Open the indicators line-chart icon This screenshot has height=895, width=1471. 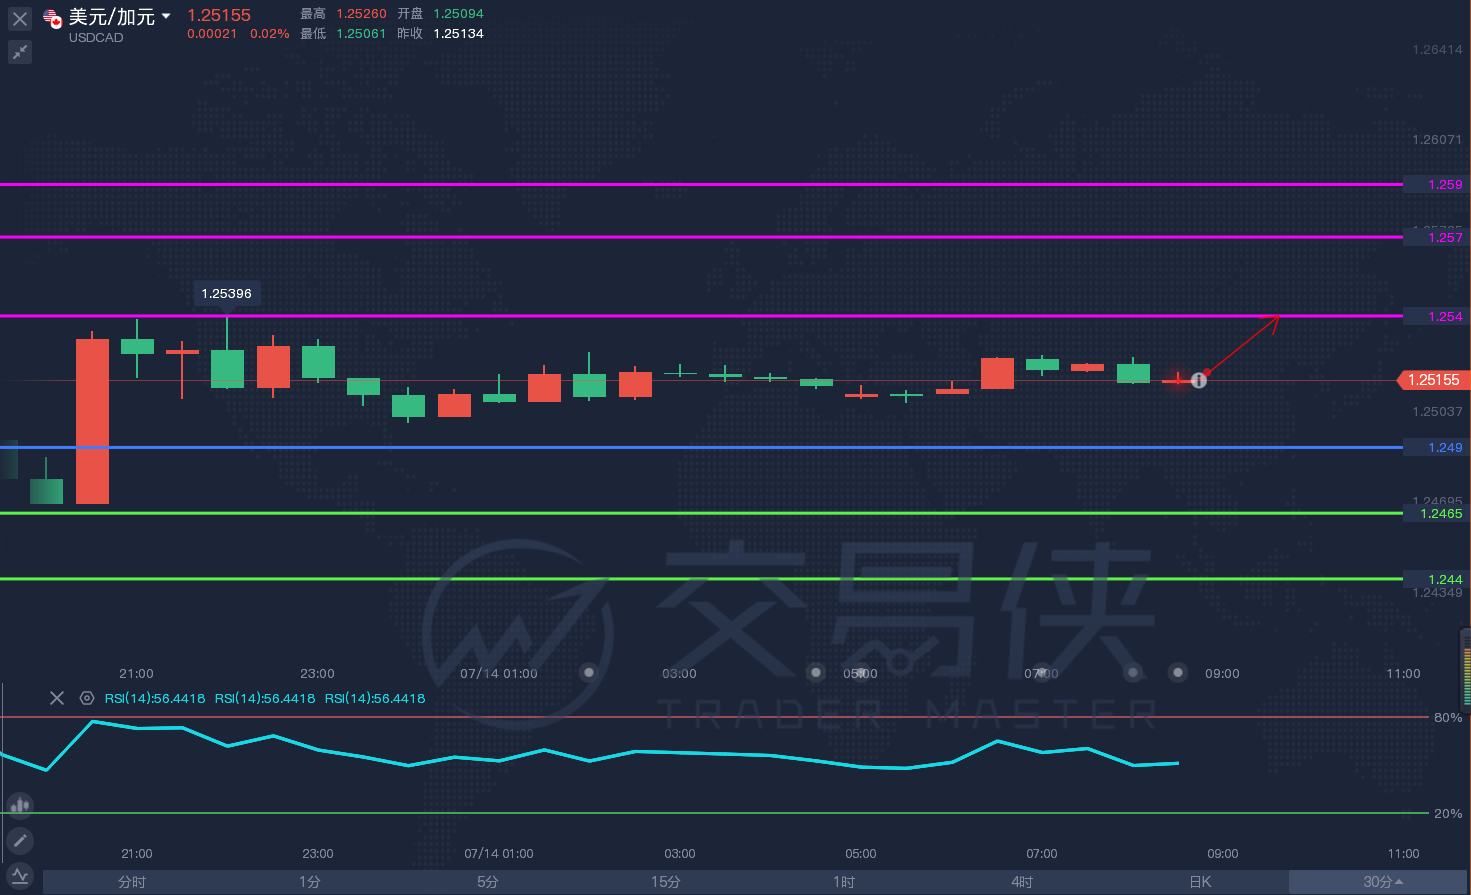[20, 877]
